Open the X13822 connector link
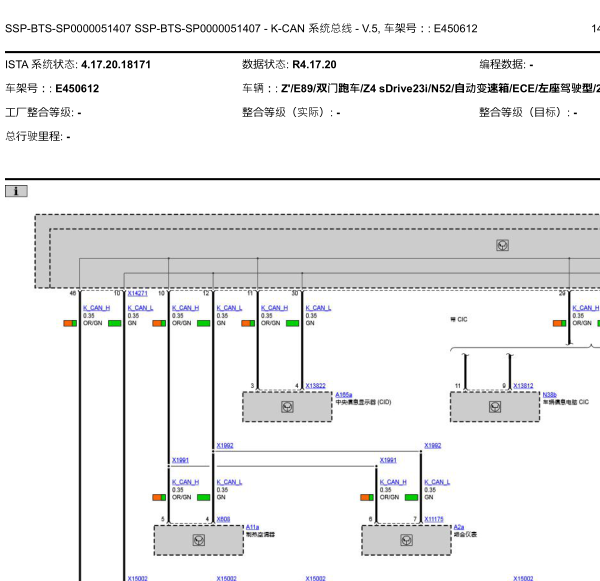 click(x=315, y=385)
